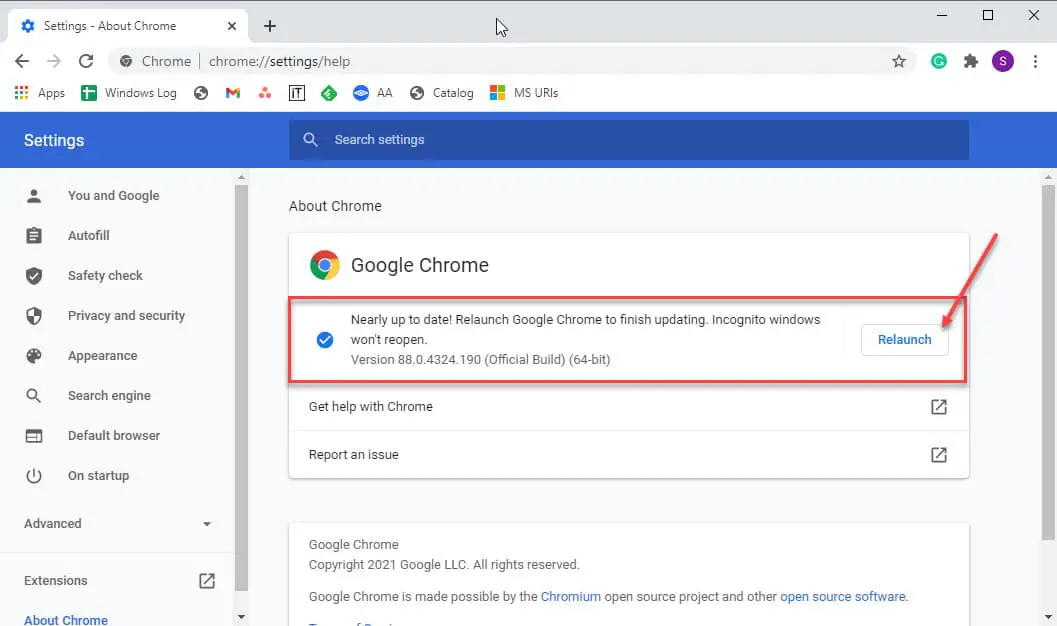
Task: Go back using the browser back arrow
Action: click(22, 61)
